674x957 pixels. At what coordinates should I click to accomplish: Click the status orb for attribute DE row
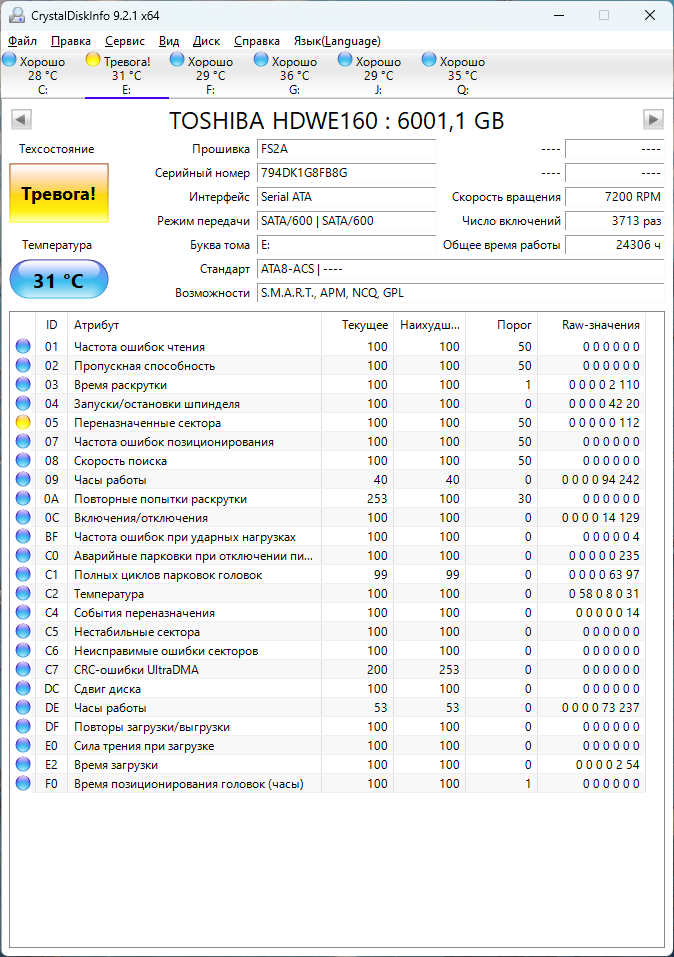23,707
